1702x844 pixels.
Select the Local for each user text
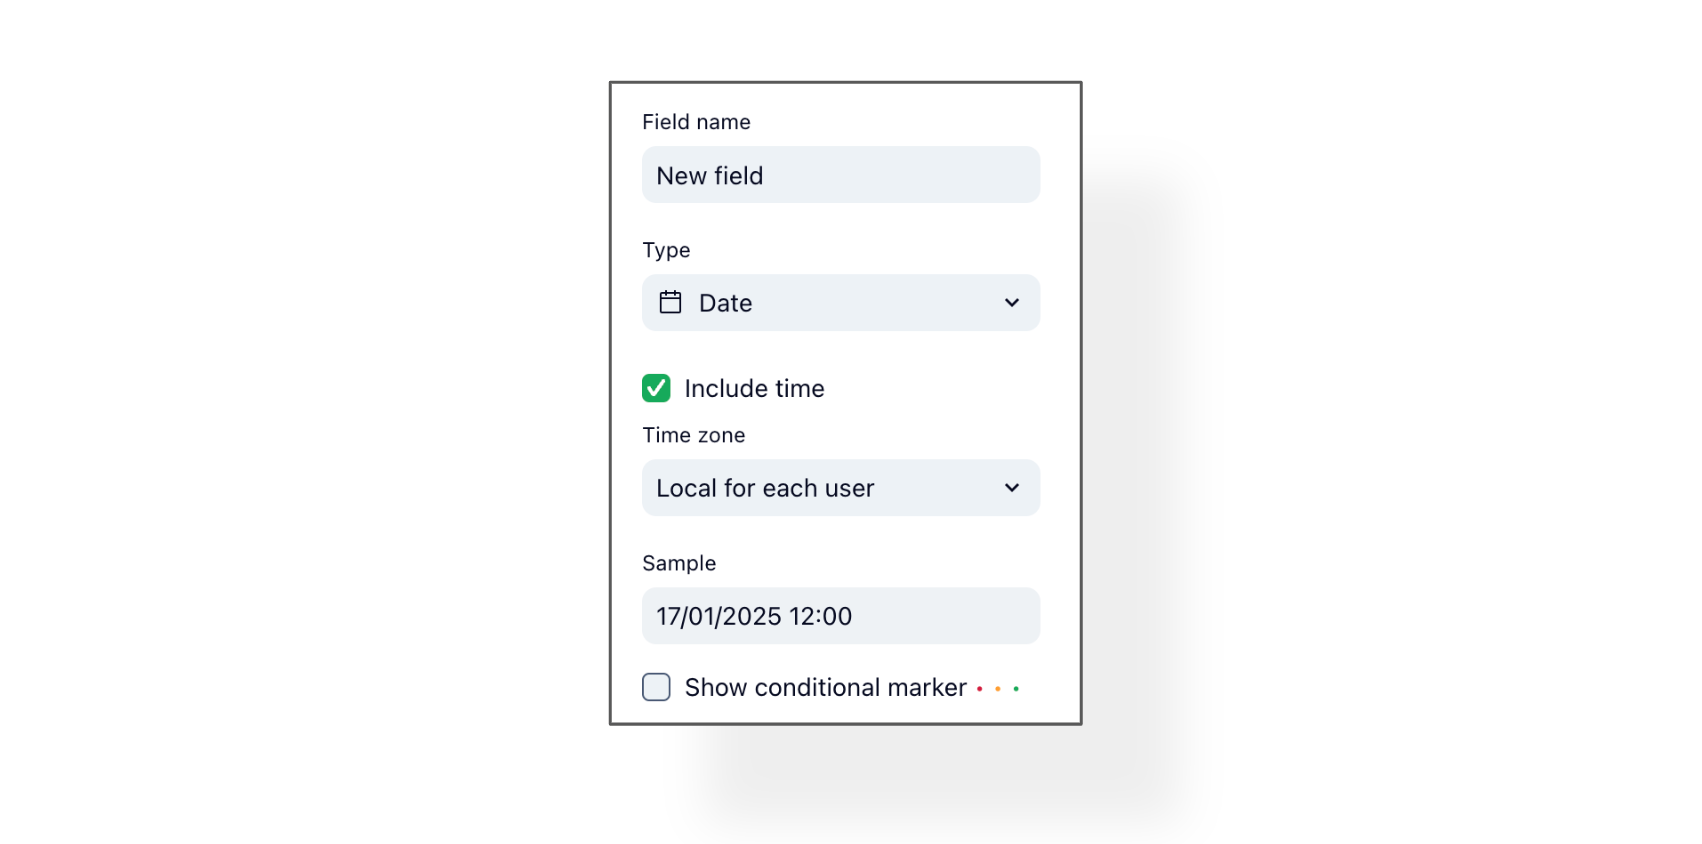765,488
